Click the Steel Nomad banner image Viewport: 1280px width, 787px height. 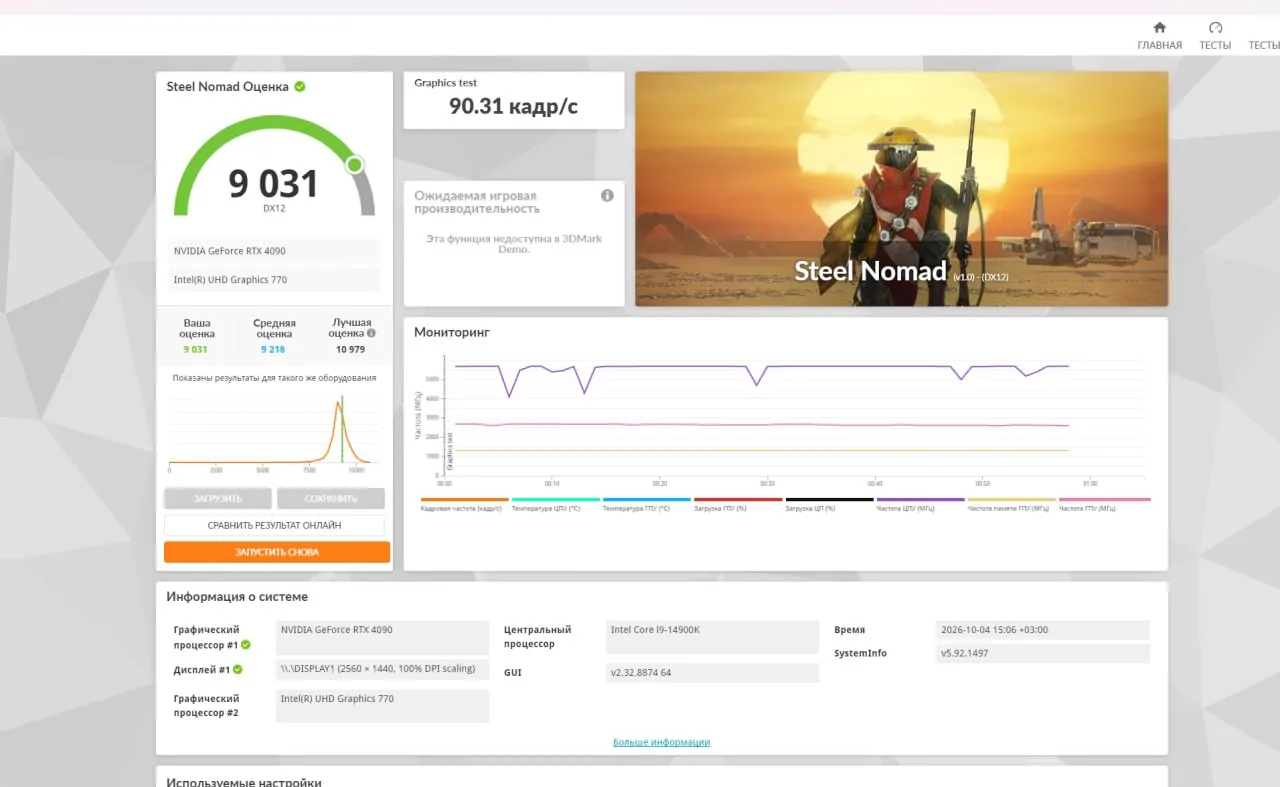[x=901, y=189]
